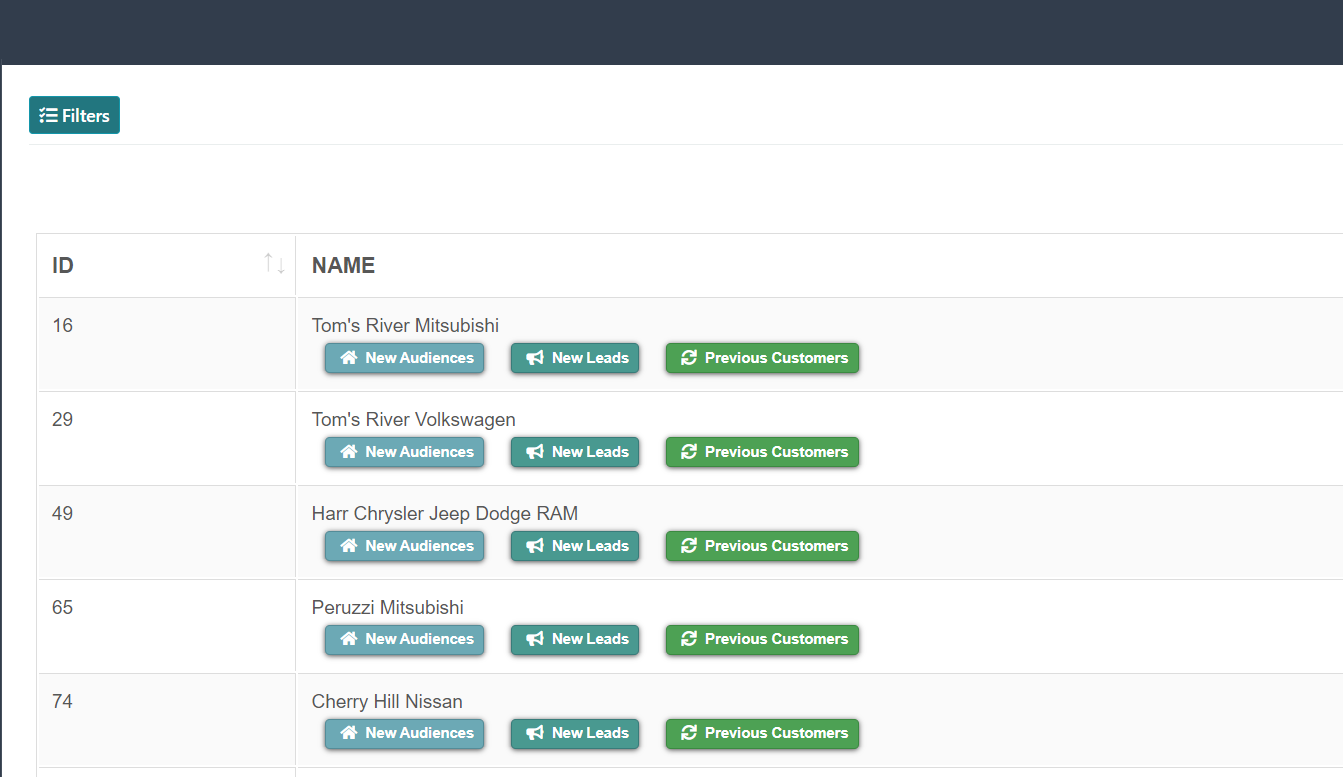Click megaphone icon in Harr Chrysler row

535,546
